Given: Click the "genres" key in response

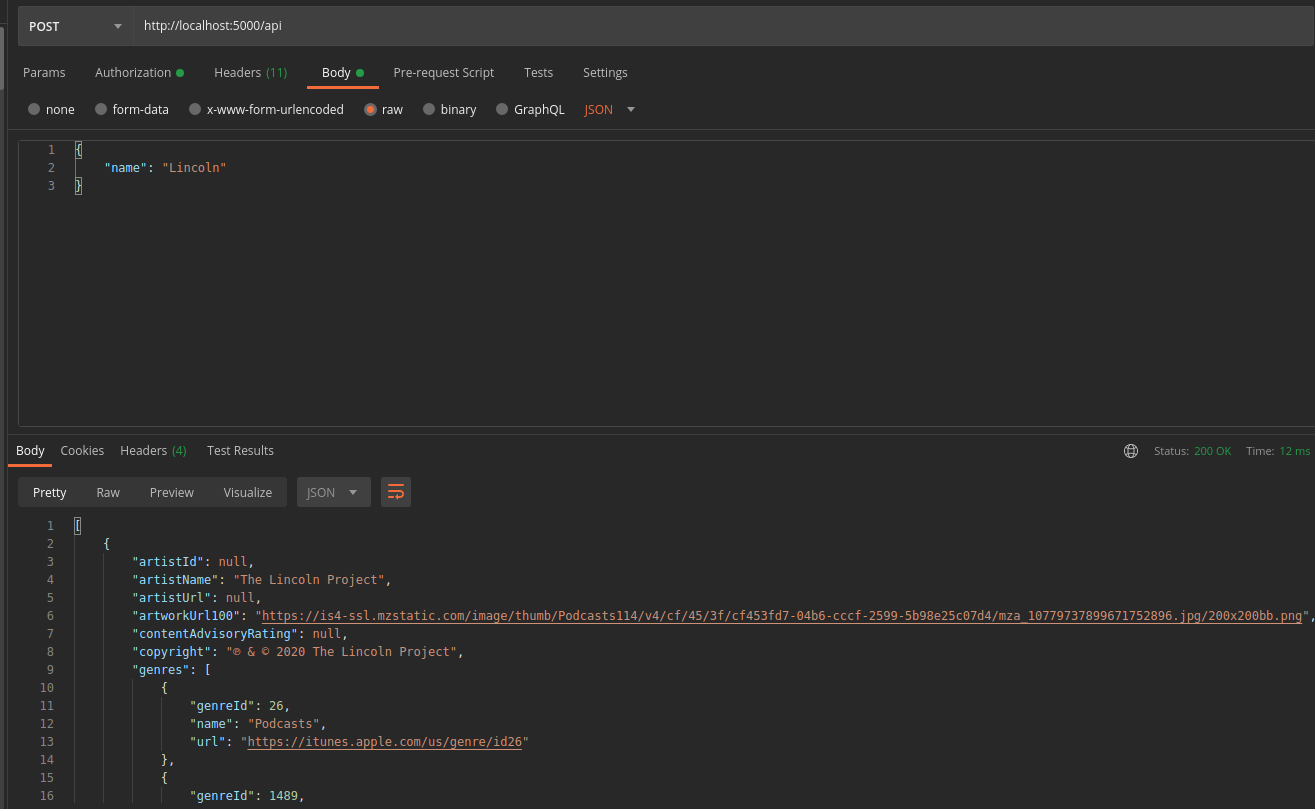Looking at the screenshot, I should click(x=160, y=670).
